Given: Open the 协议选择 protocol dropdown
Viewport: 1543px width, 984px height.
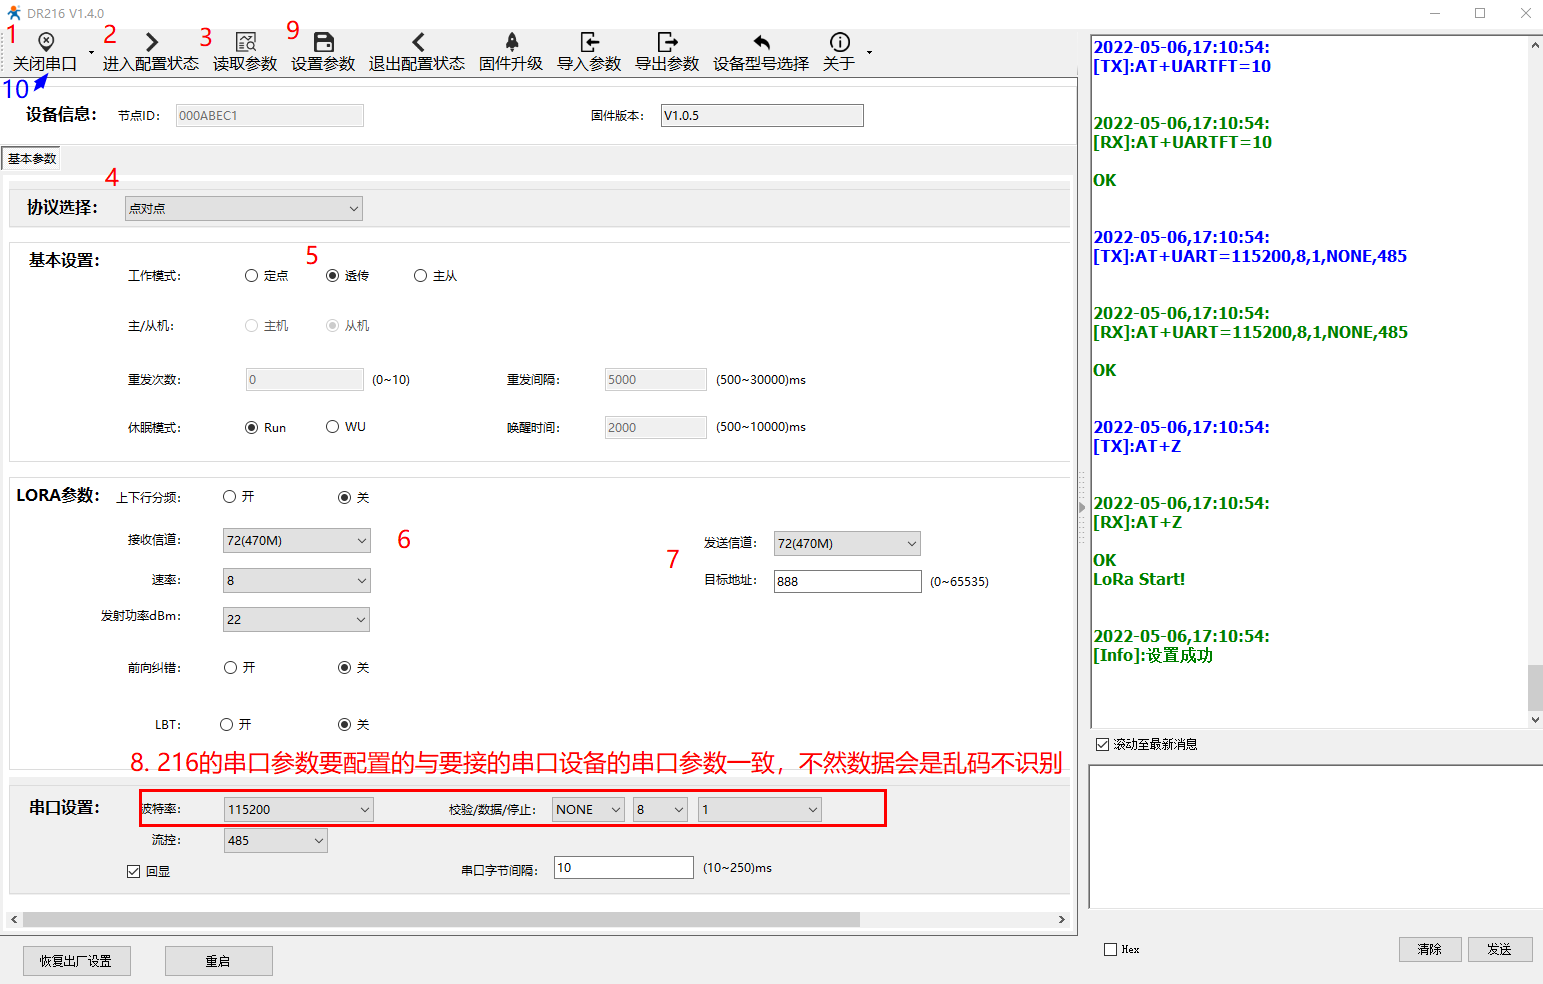Looking at the screenshot, I should (243, 209).
